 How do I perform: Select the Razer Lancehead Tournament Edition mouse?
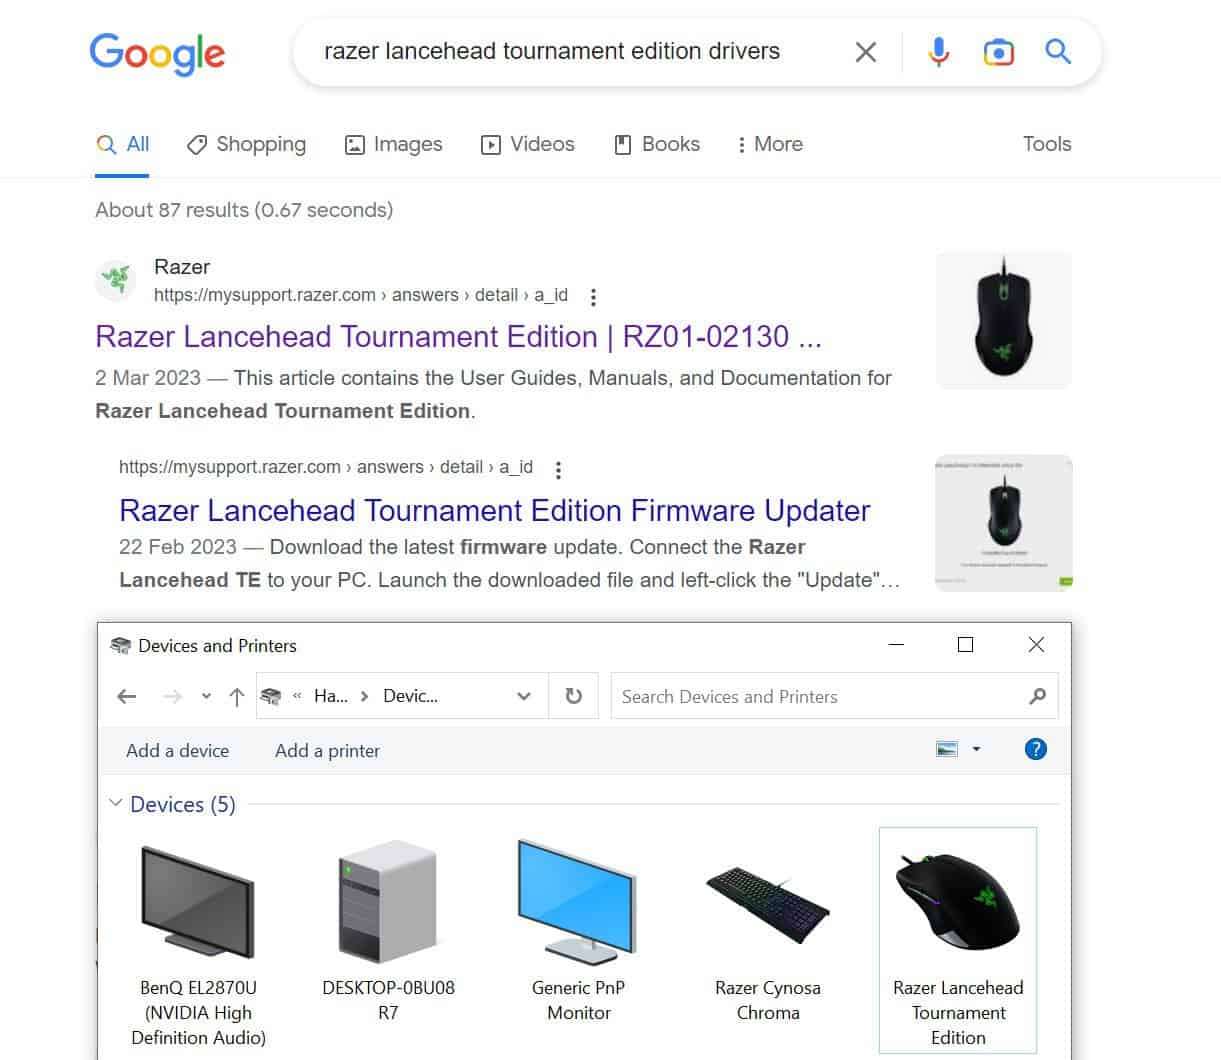(958, 940)
